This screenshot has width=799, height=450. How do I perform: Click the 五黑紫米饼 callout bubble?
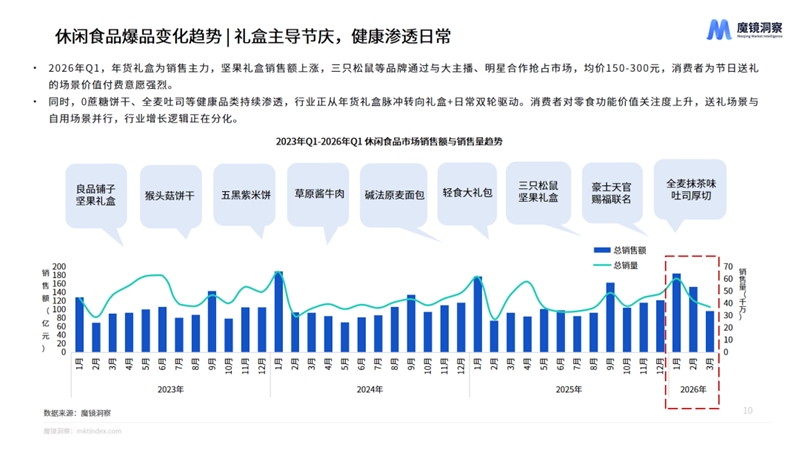tap(244, 195)
